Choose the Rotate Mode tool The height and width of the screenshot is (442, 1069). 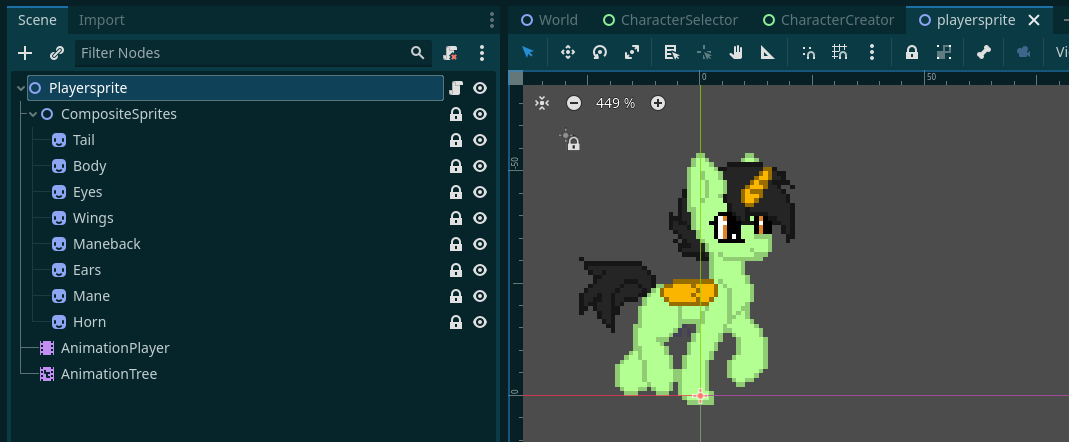pyautogui.click(x=600, y=52)
